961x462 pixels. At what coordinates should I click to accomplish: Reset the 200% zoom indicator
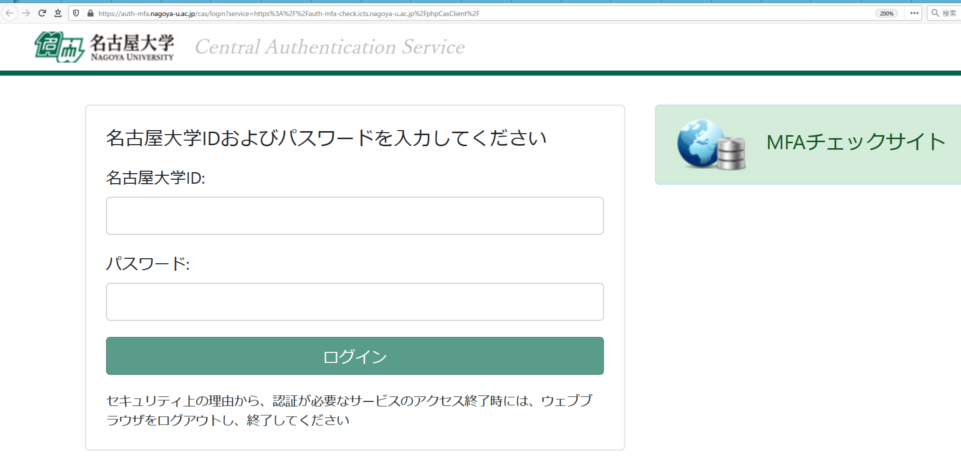pyautogui.click(x=886, y=13)
